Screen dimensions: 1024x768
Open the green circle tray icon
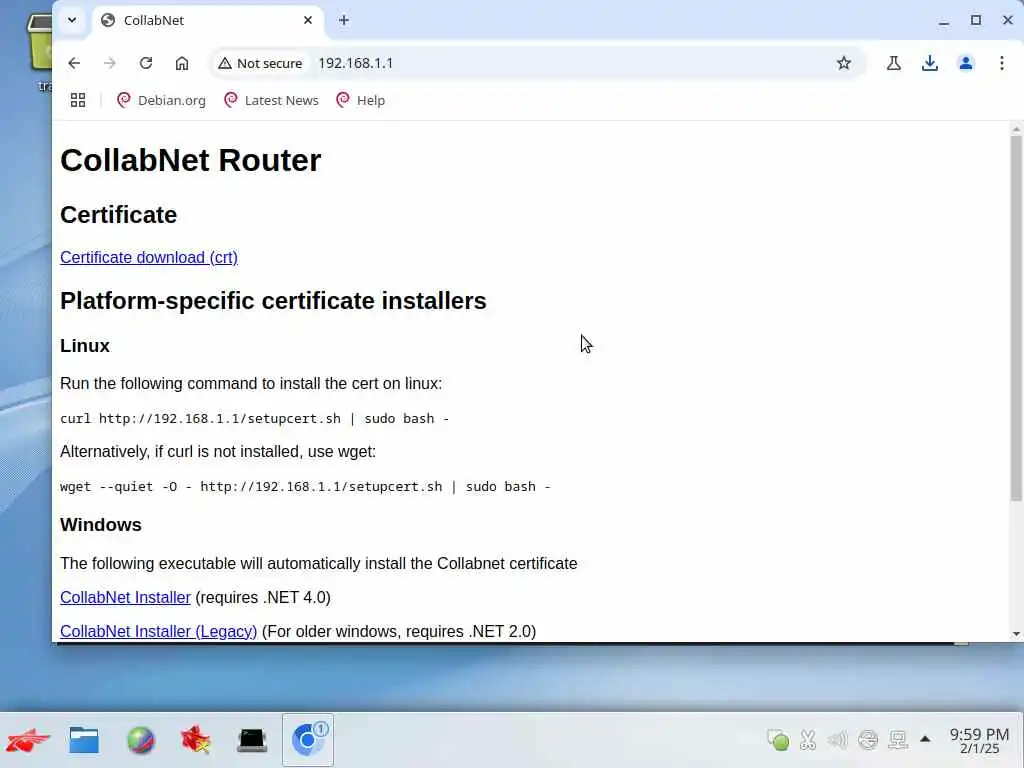point(778,740)
